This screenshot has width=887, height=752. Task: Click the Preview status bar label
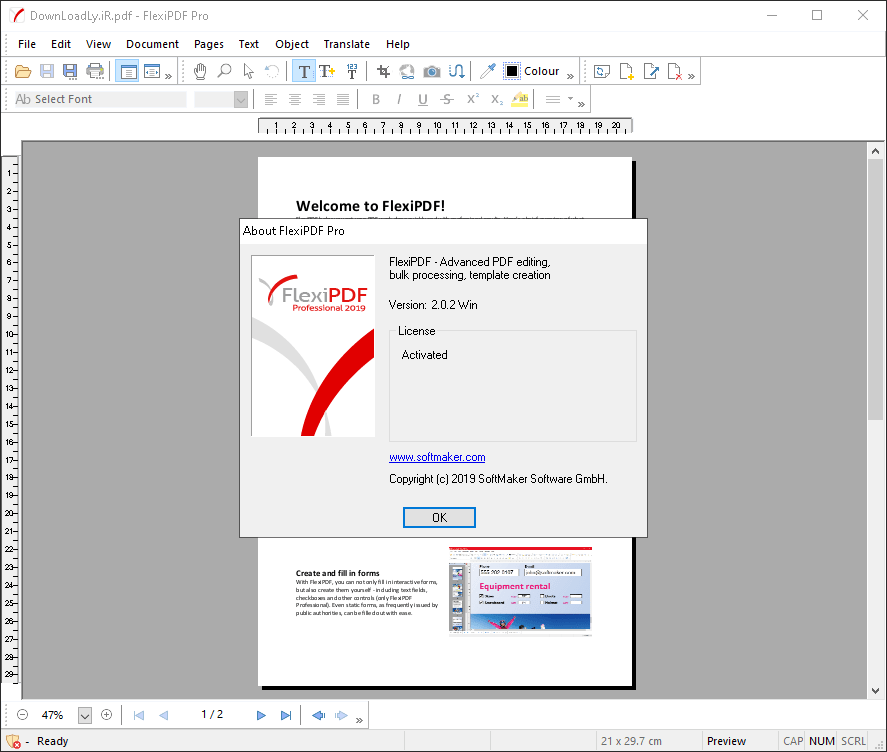(x=726, y=741)
